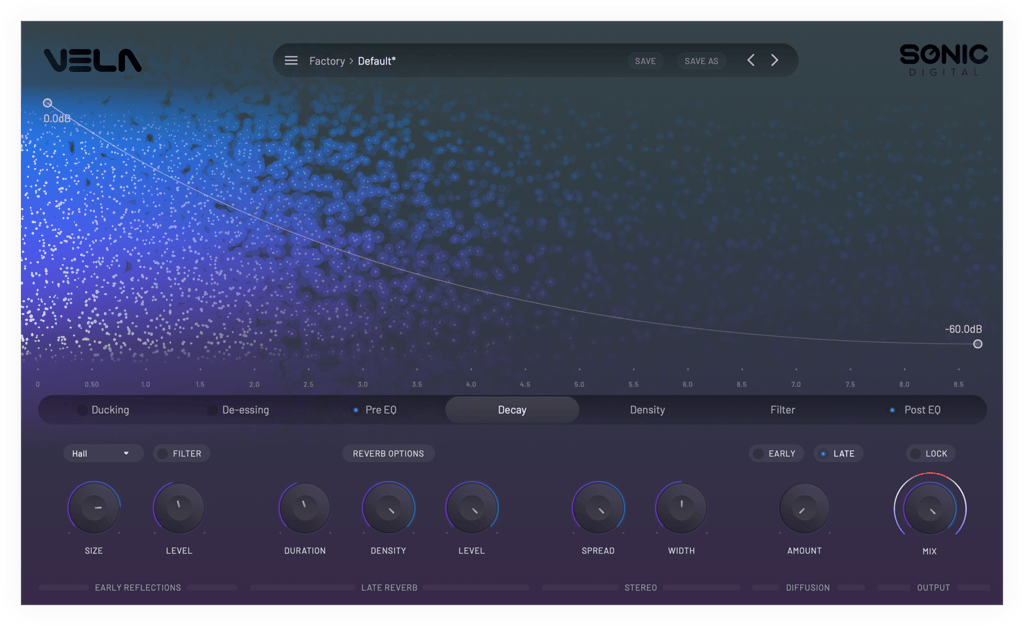Go to next preset arrow

775,60
